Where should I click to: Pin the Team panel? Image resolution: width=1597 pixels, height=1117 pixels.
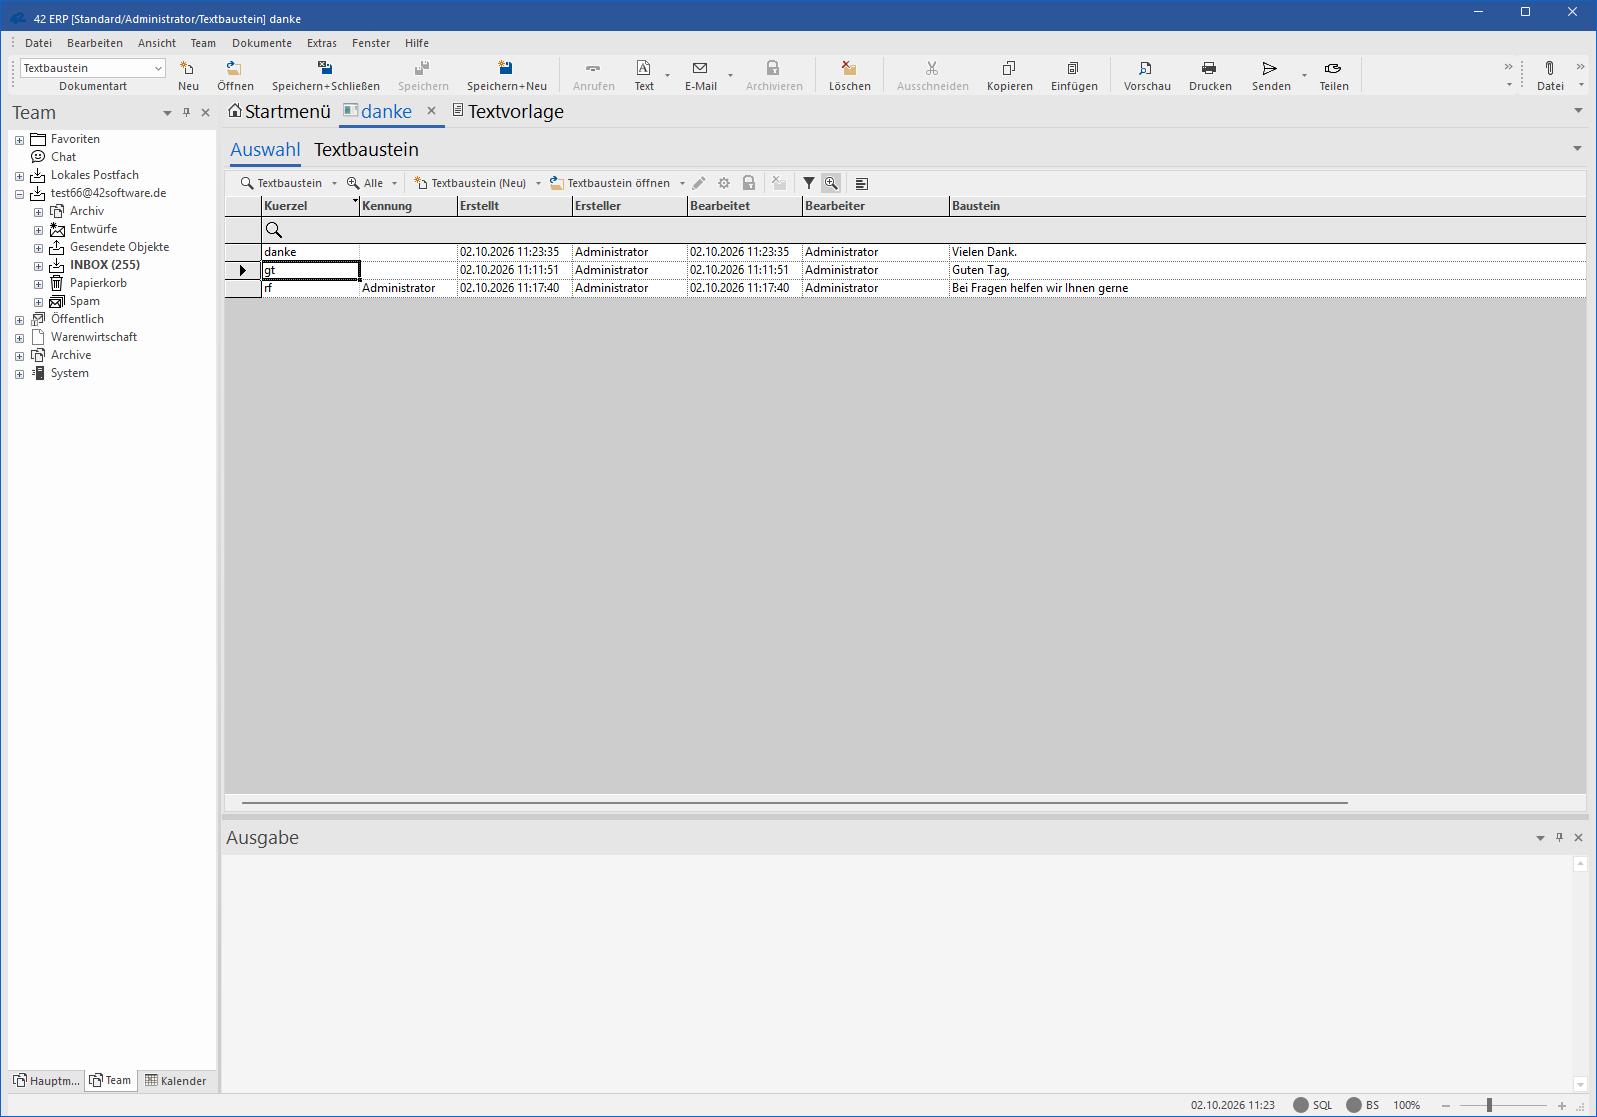pos(186,113)
